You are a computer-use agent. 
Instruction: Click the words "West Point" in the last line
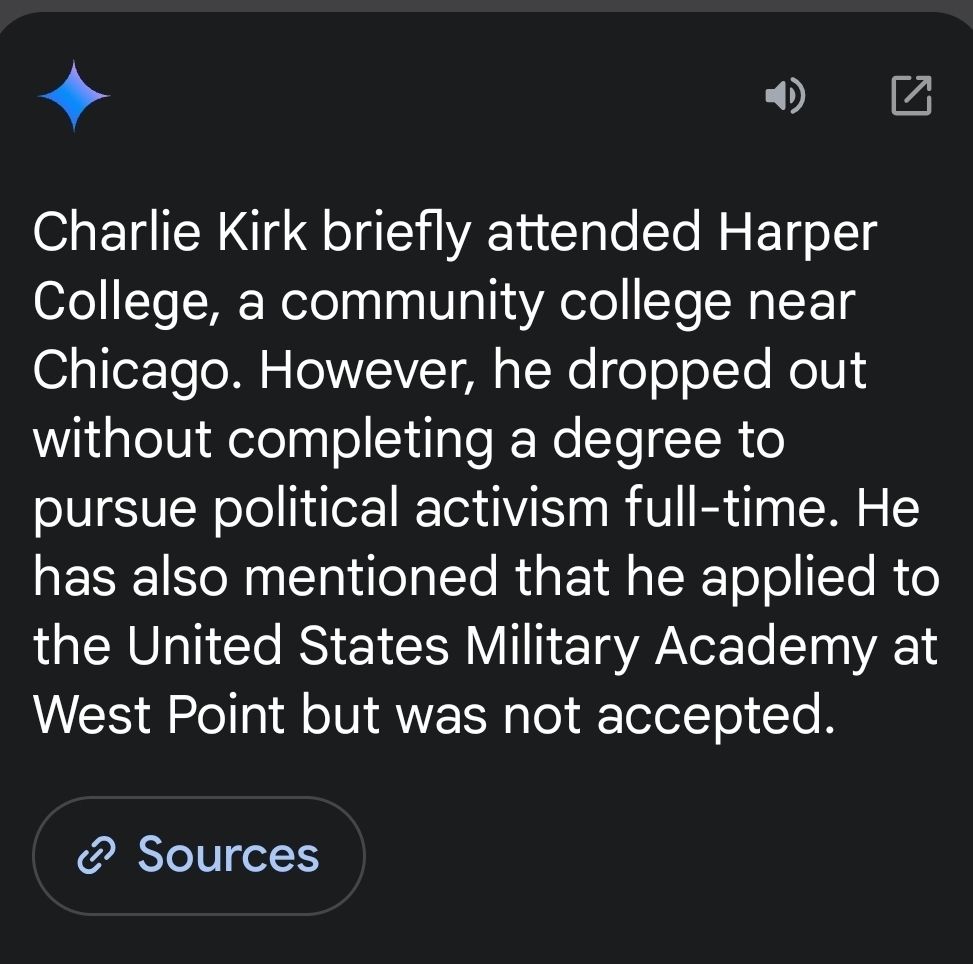159,715
